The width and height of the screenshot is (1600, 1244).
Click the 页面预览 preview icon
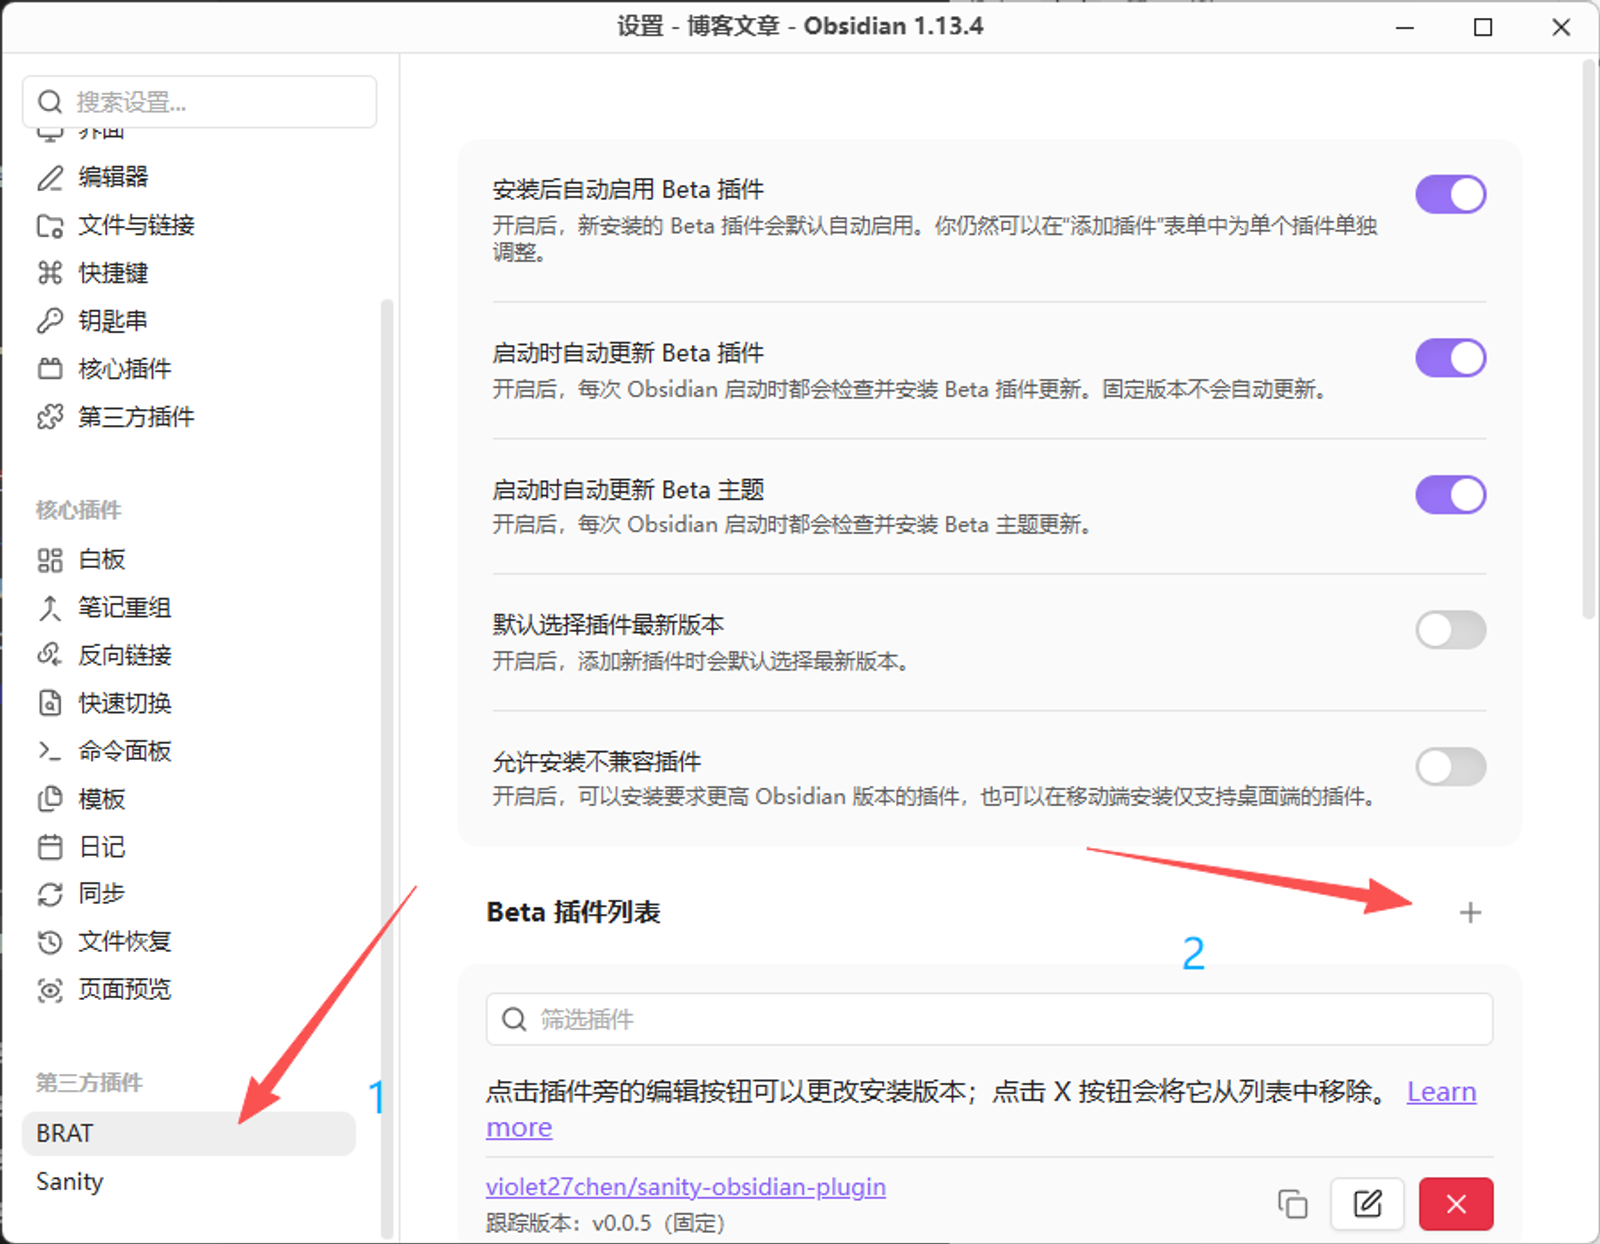tap(50, 990)
